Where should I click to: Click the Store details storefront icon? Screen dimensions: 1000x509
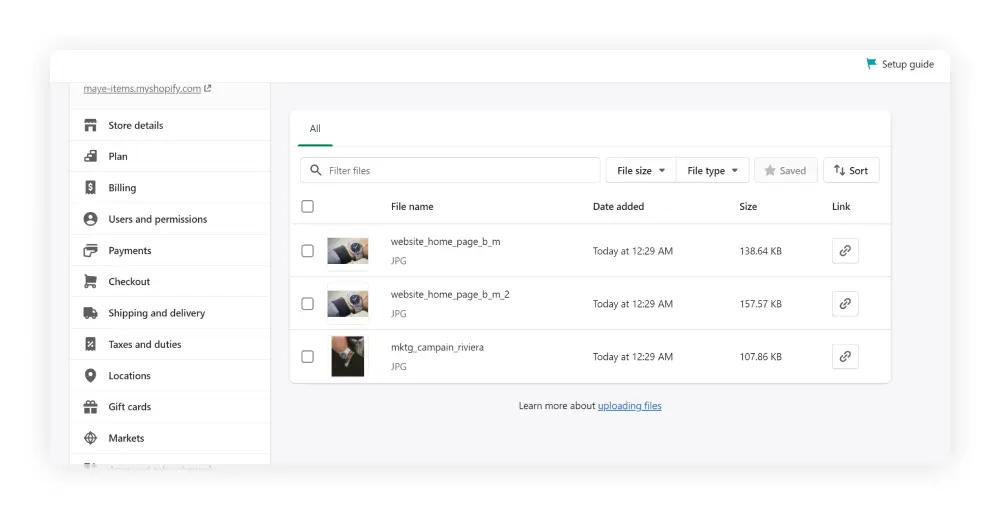tap(91, 125)
